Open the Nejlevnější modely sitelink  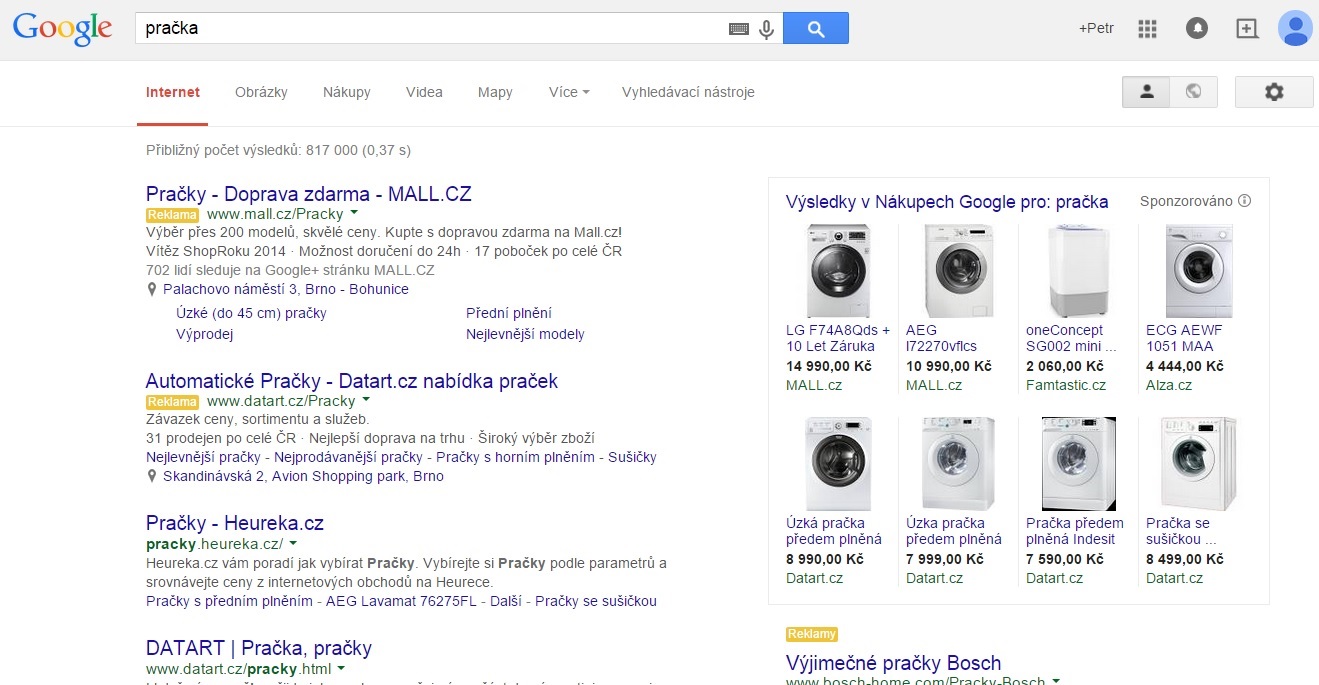tap(525, 334)
